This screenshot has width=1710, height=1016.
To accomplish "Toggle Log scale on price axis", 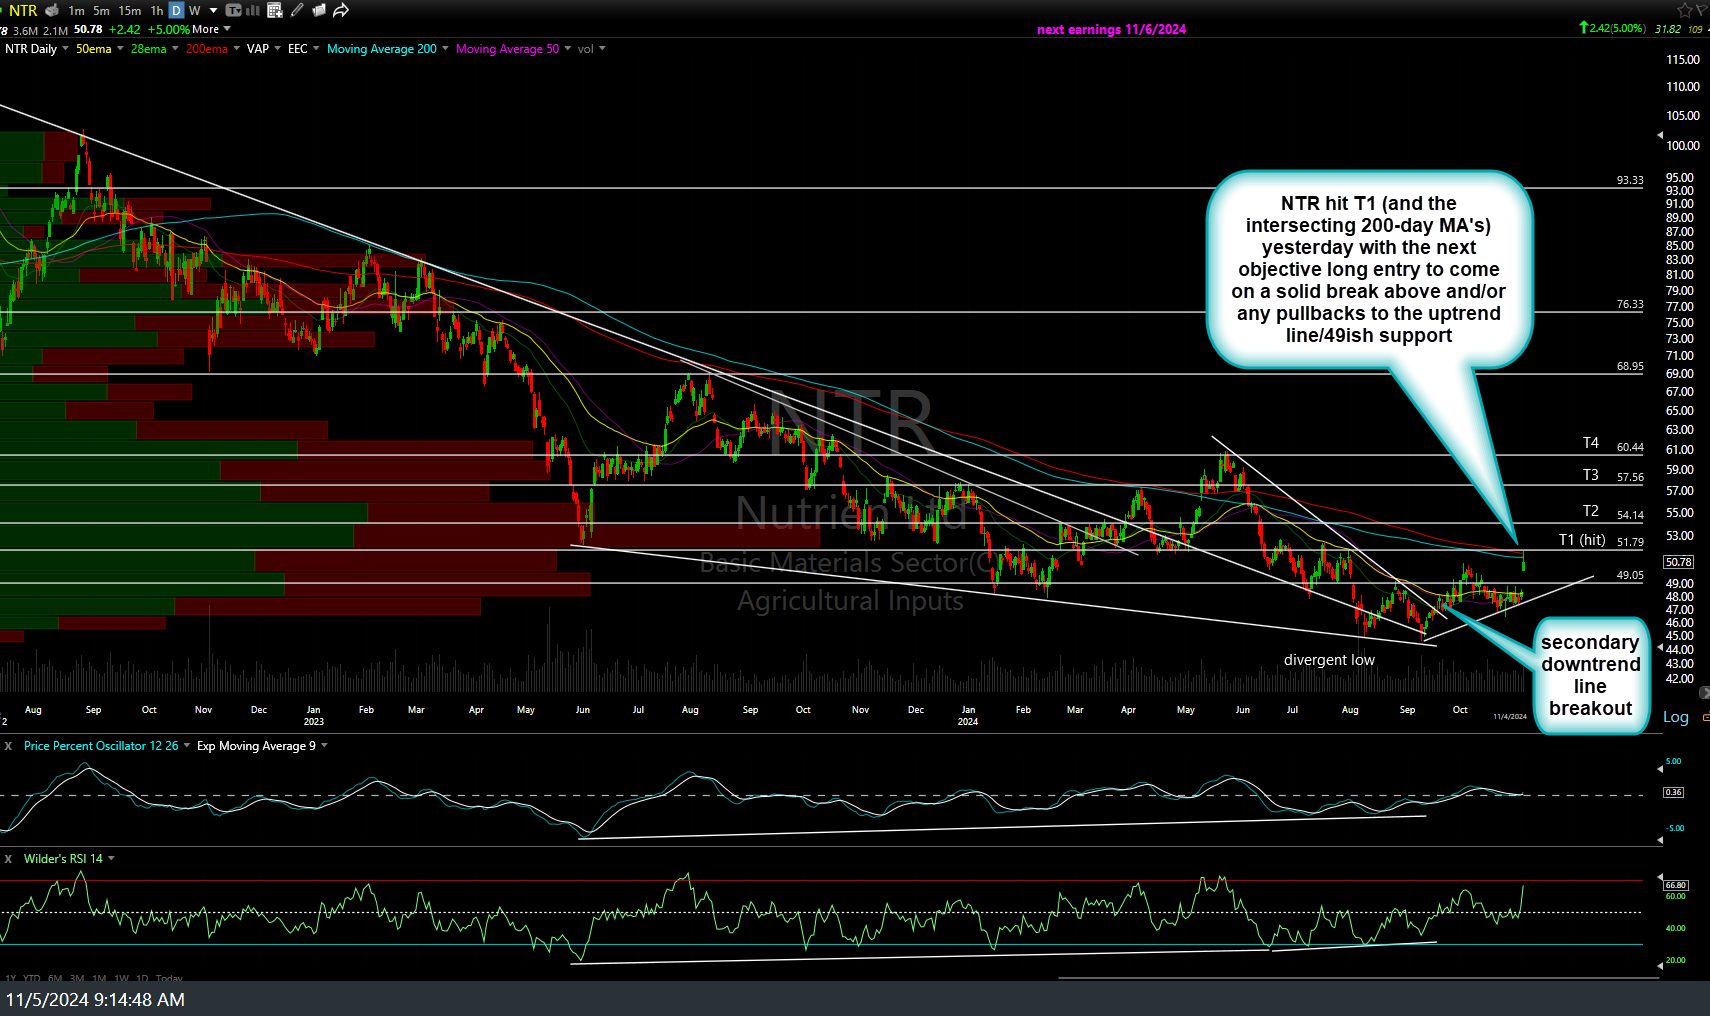I will [1675, 717].
